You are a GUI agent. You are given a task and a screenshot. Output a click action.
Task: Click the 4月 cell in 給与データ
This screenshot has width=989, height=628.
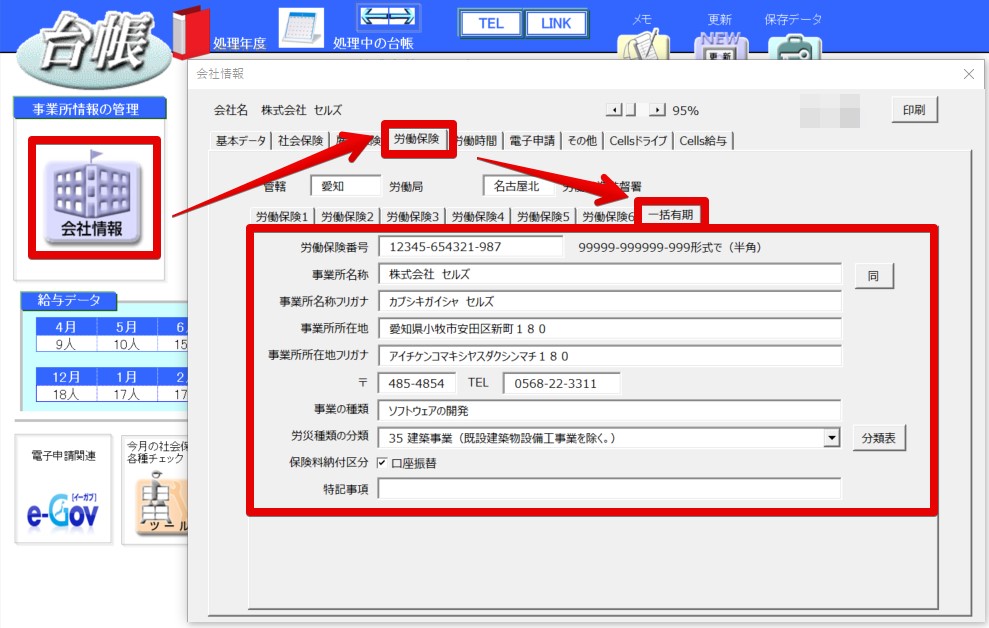[x=66, y=327]
